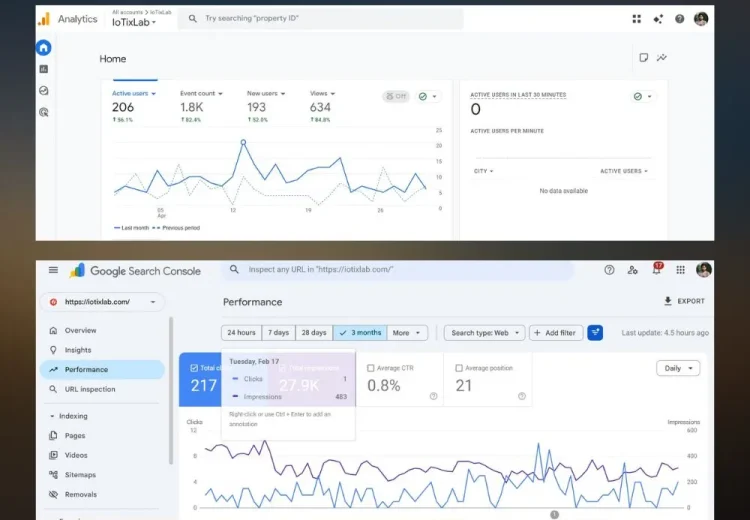Open the Search Console hamburger menu

click(53, 270)
